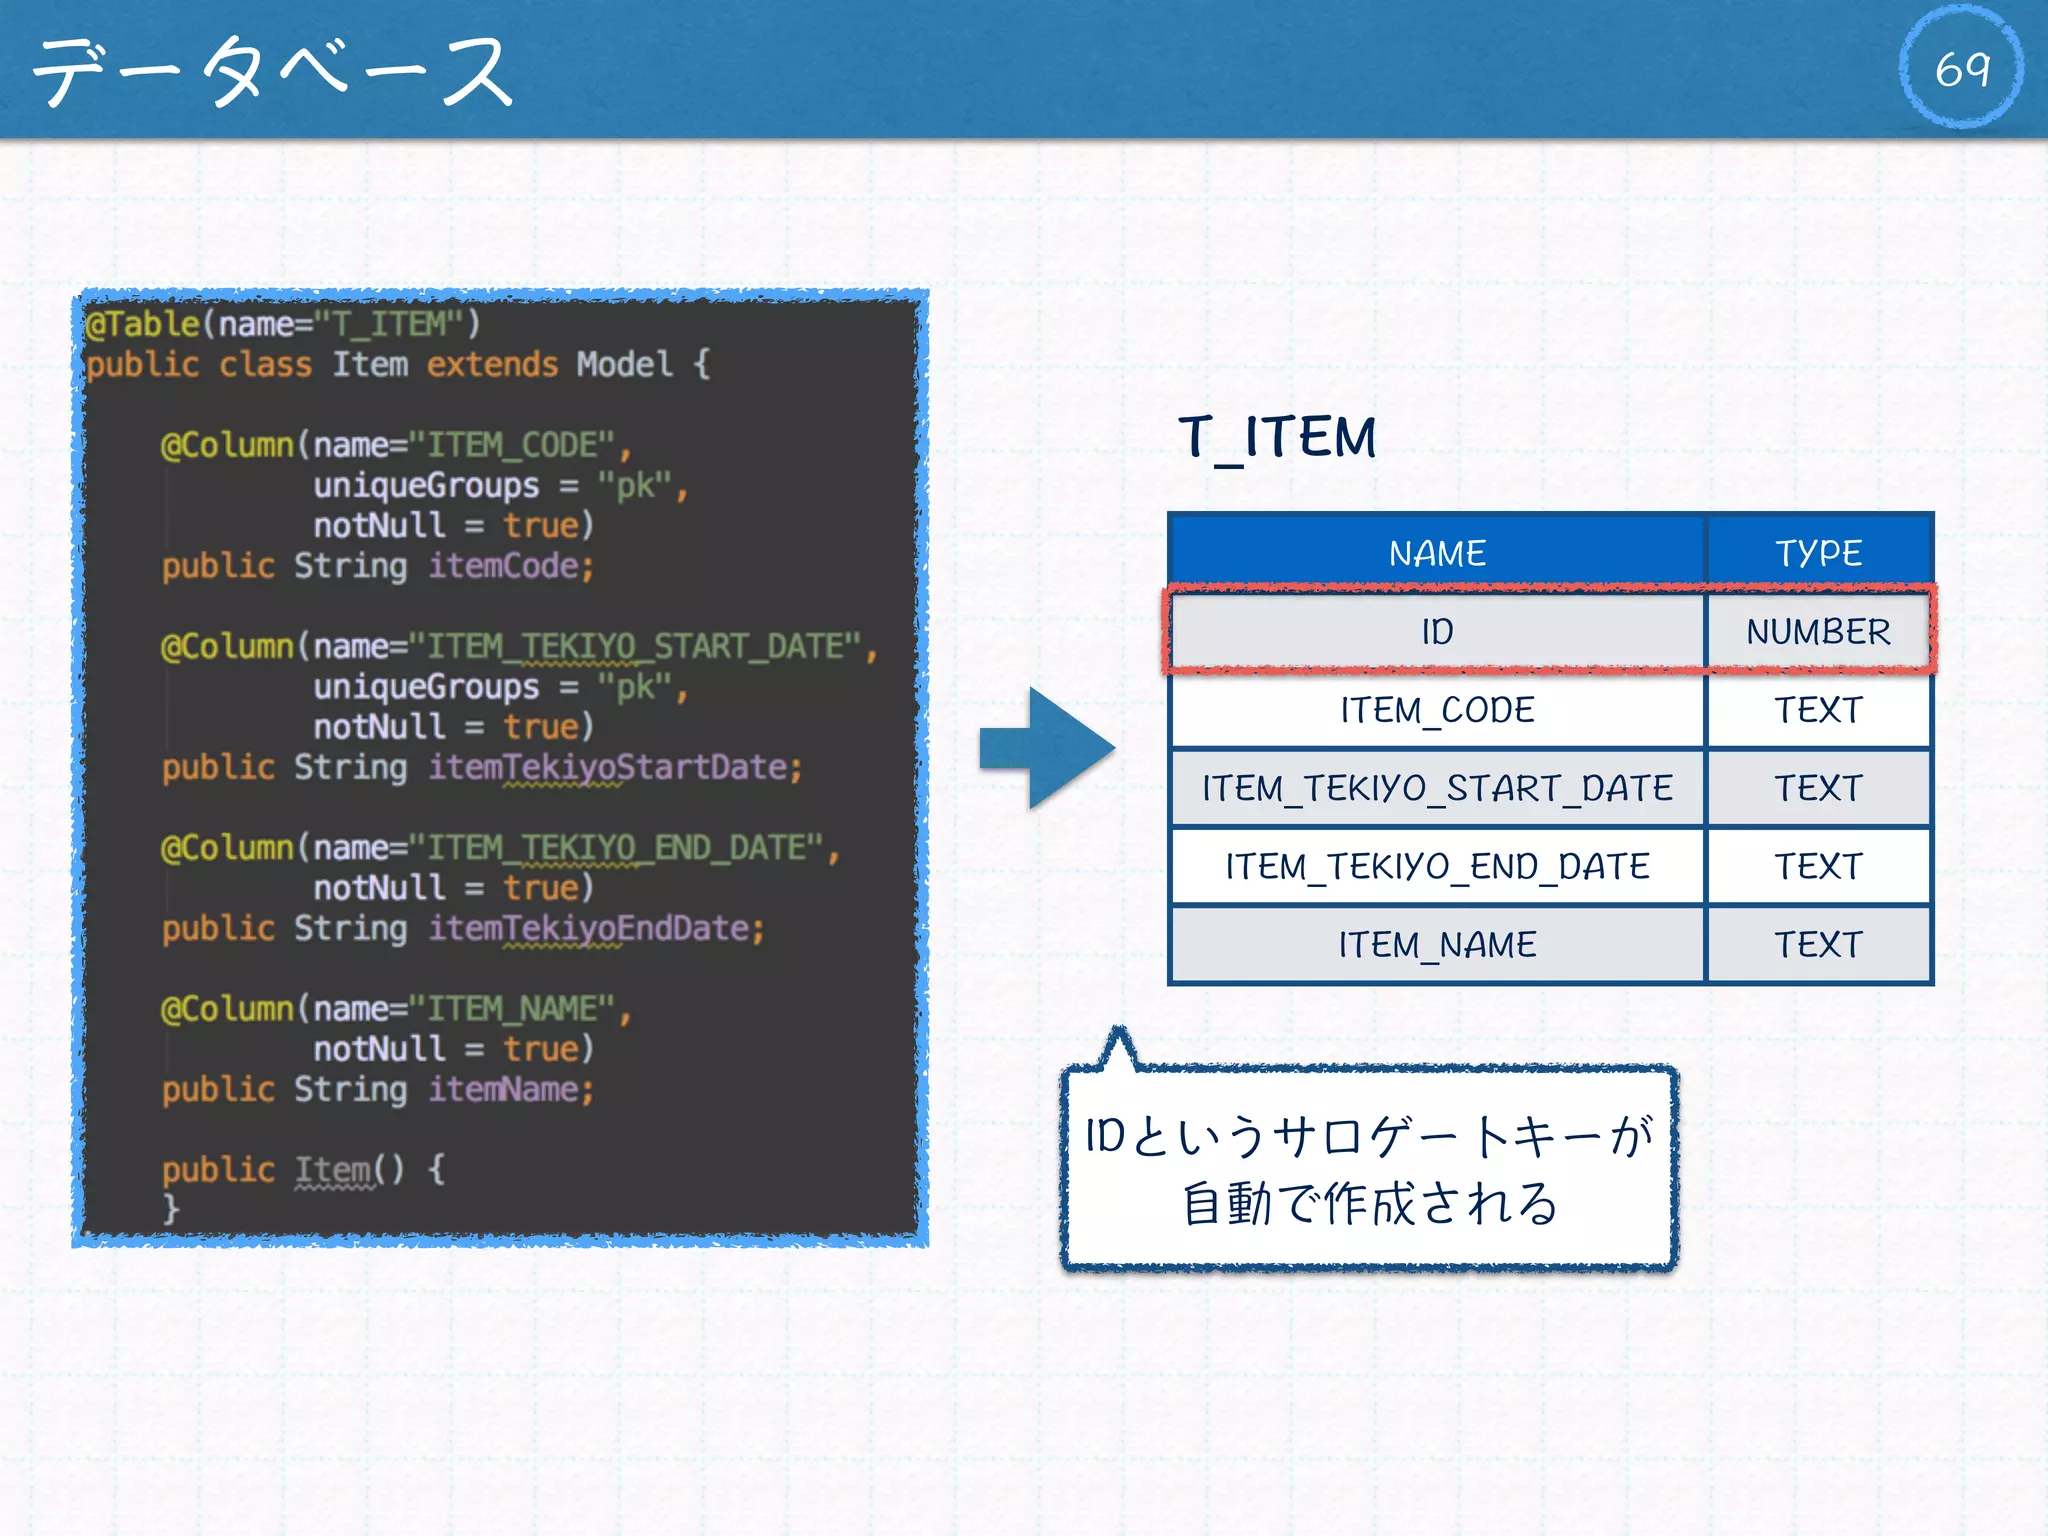Click the blue right-pointing arrow
Screen dimensions: 2048x1536
tap(1048, 748)
